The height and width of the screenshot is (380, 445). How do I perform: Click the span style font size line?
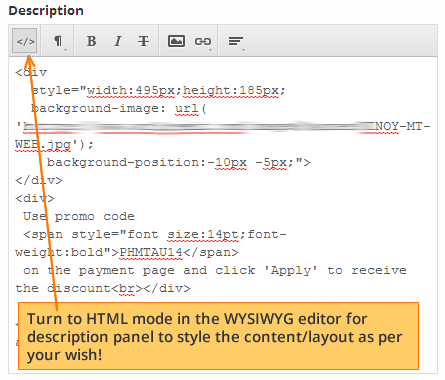tap(155, 234)
